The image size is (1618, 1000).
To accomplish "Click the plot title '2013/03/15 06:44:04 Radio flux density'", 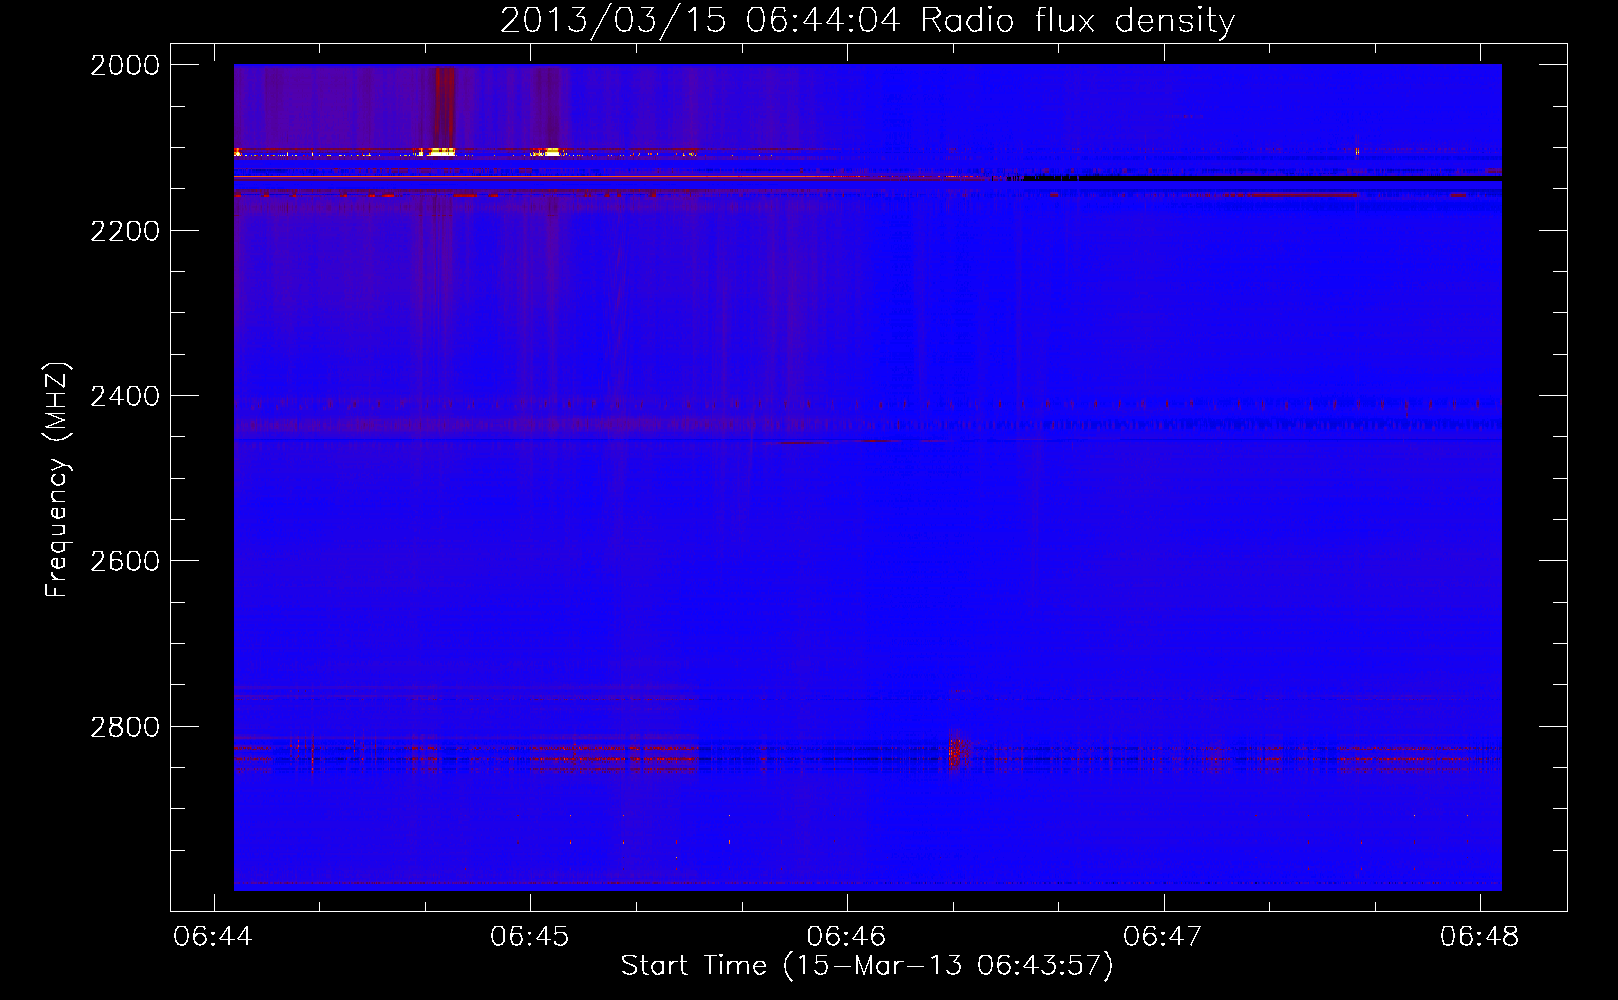I will 867,21.
